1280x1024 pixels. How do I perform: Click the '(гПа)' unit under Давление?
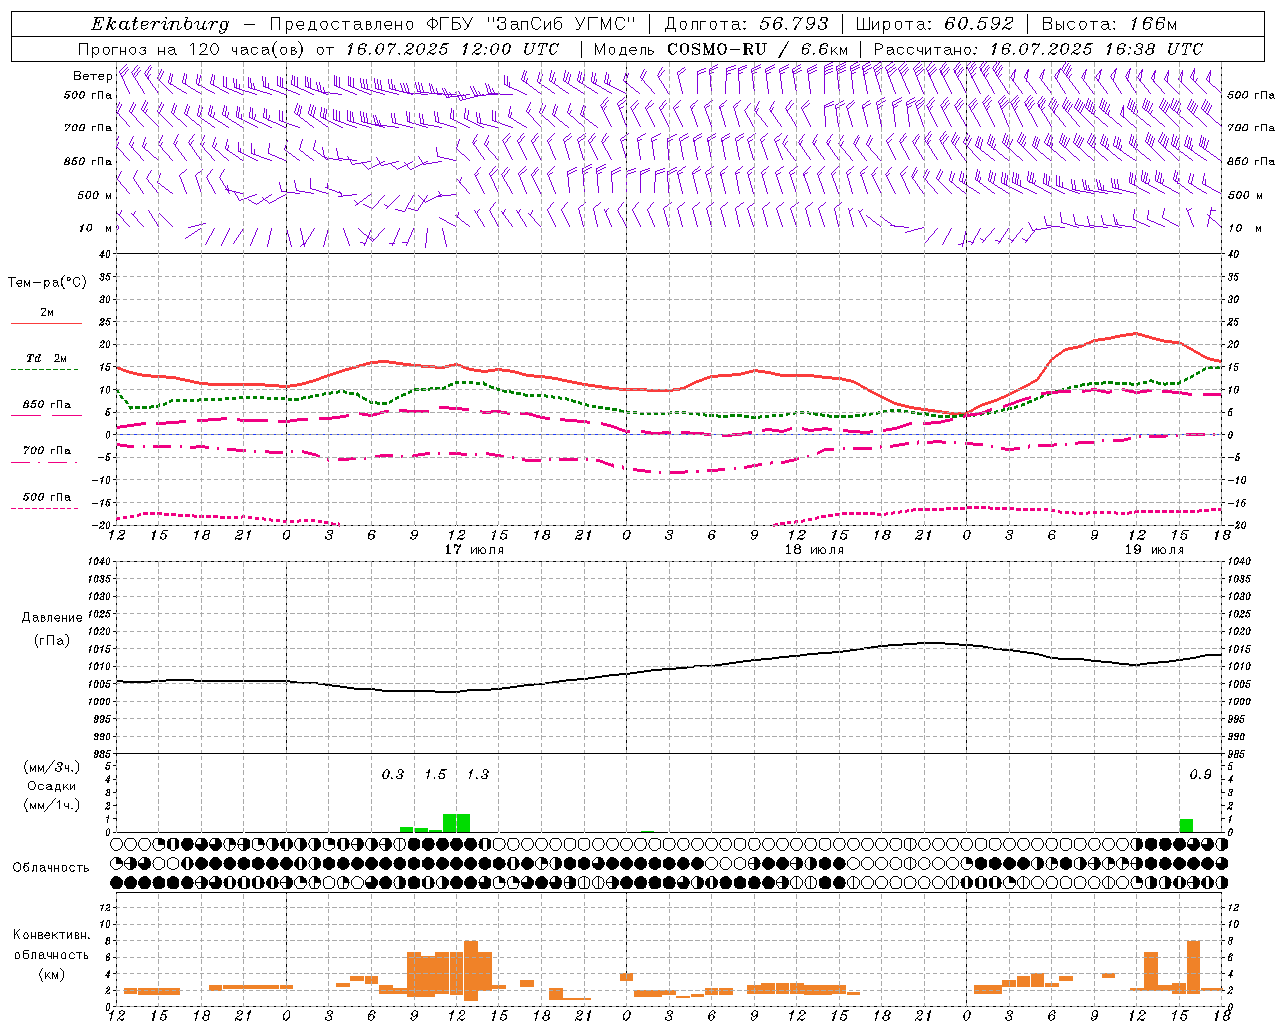click(51, 641)
